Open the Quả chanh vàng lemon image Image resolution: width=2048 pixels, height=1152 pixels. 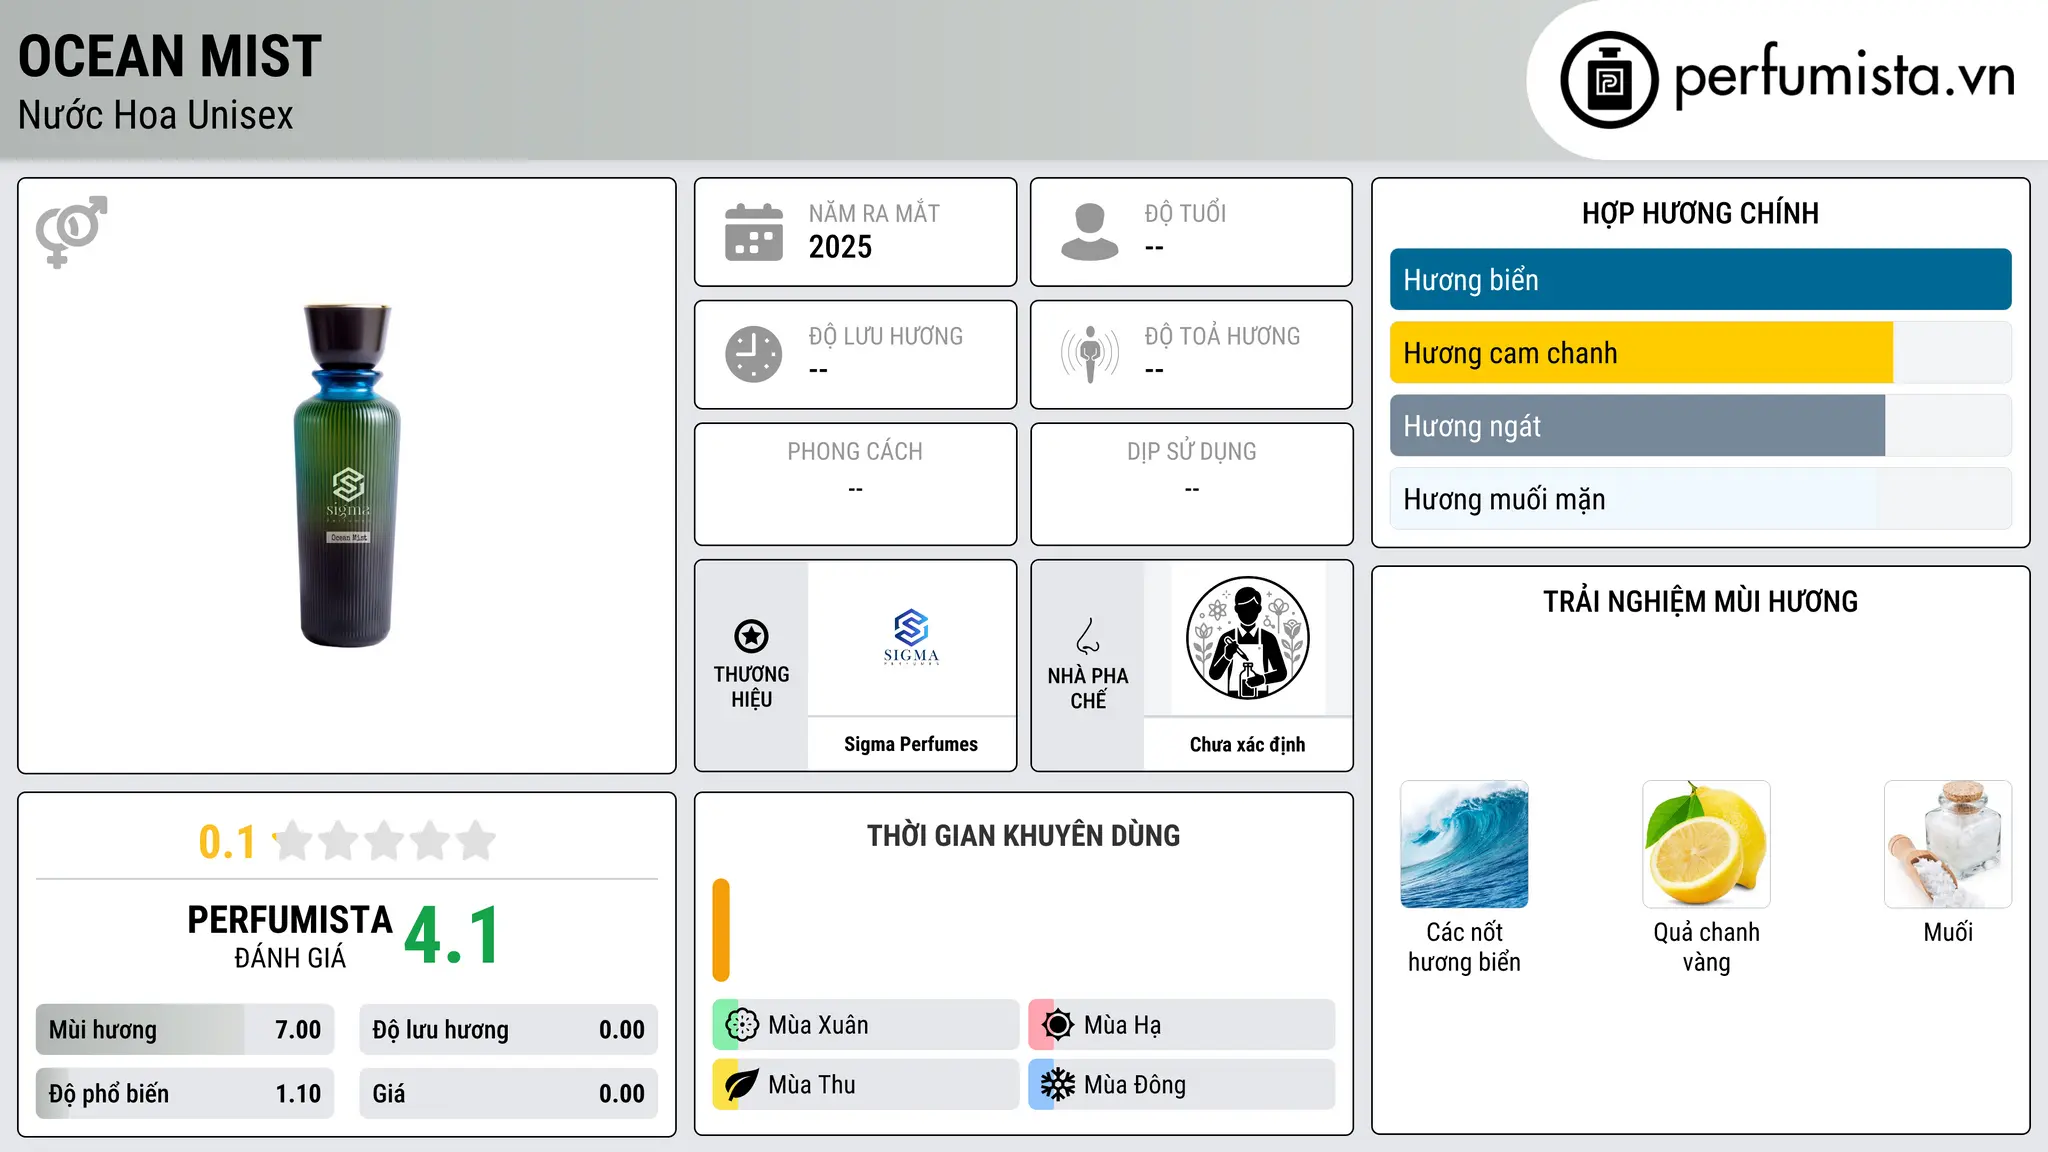click(1706, 844)
